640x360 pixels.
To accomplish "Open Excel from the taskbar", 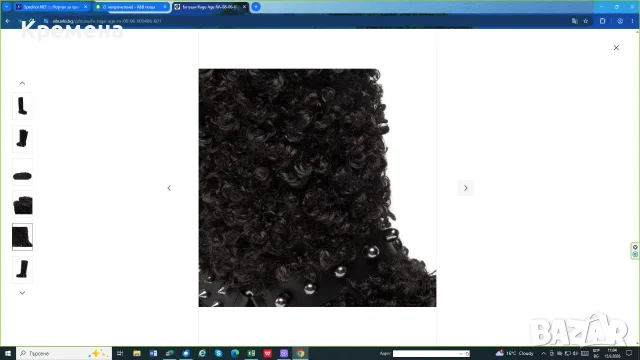I will 251,353.
